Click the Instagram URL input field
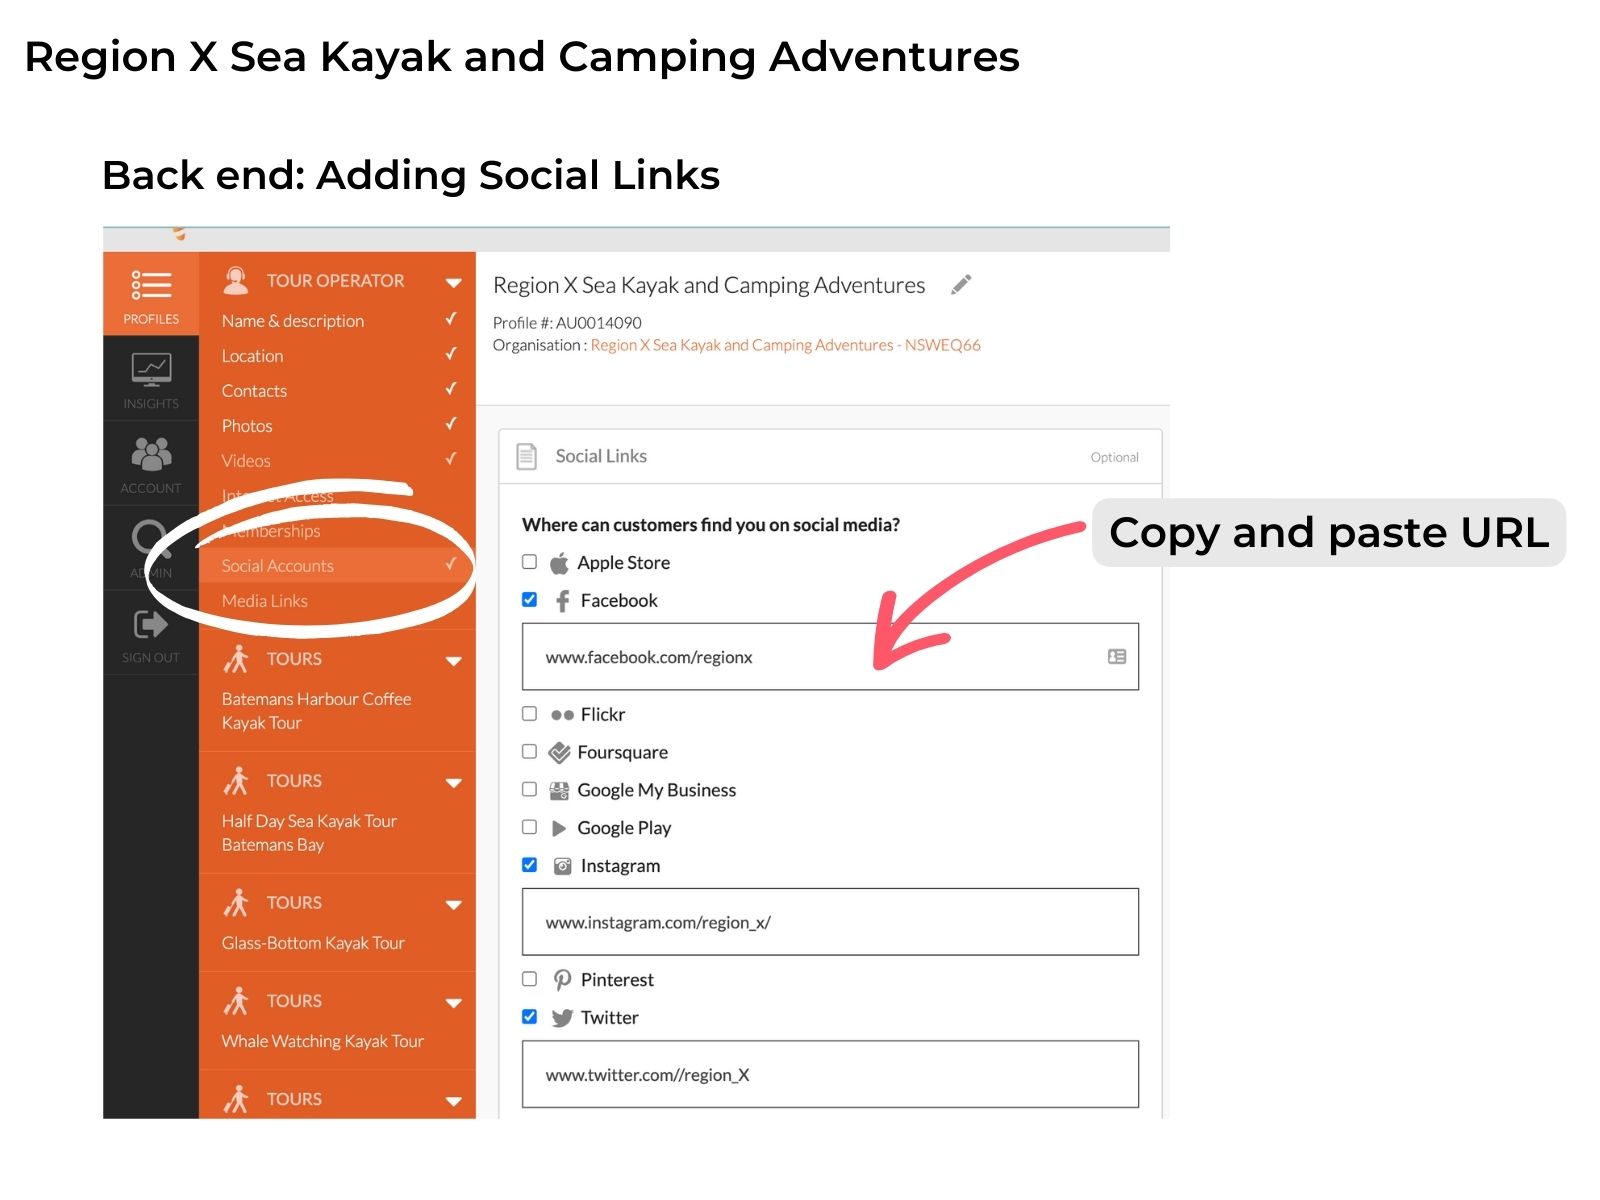Viewport: 1600px width, 1200px height. (830, 922)
